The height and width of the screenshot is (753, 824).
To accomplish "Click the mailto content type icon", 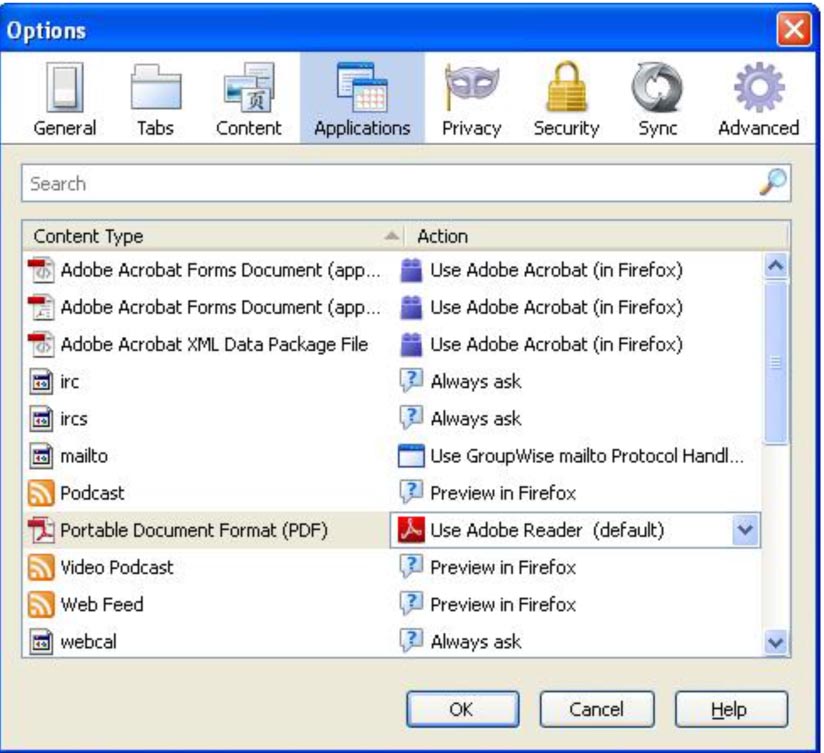I will [41, 456].
